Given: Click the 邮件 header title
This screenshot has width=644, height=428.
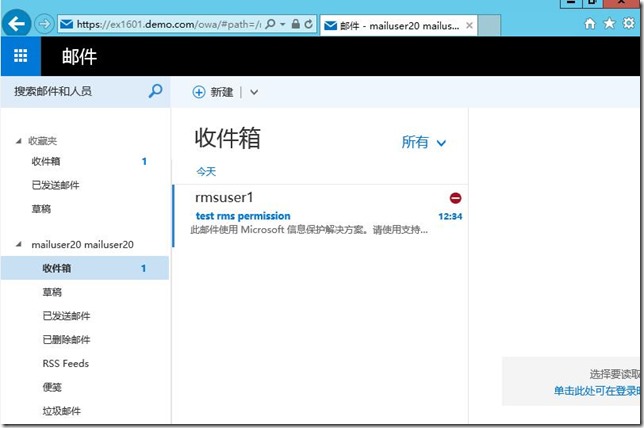Looking at the screenshot, I should tap(79, 56).
